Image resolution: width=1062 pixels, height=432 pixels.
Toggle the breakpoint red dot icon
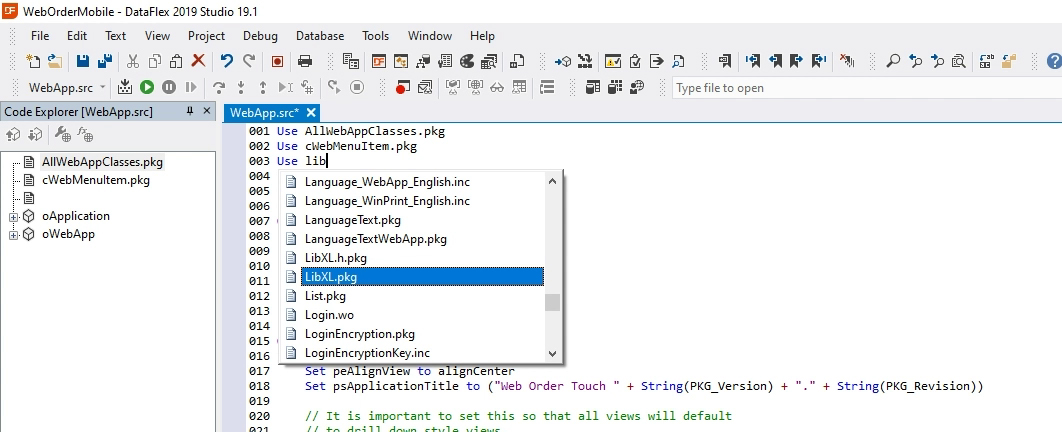[x=401, y=88]
